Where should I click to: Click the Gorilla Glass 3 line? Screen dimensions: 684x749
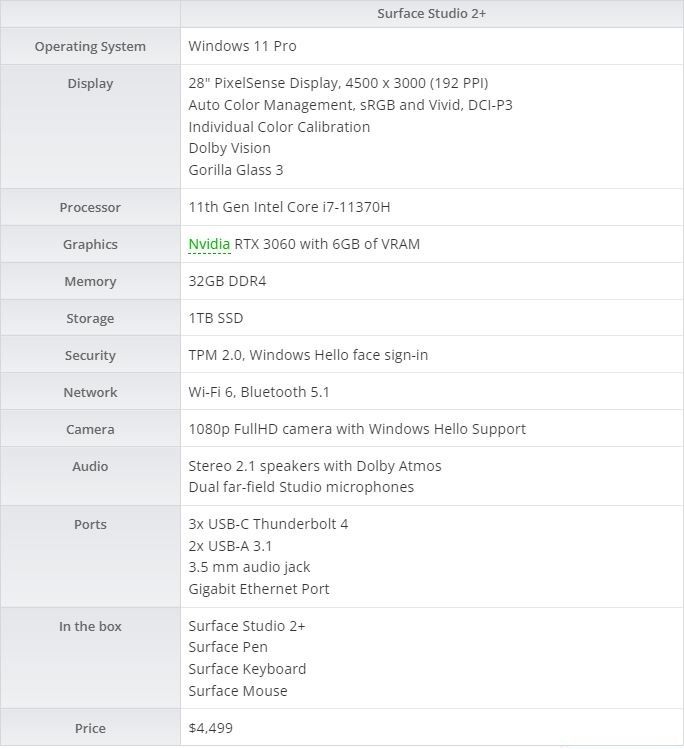235,170
